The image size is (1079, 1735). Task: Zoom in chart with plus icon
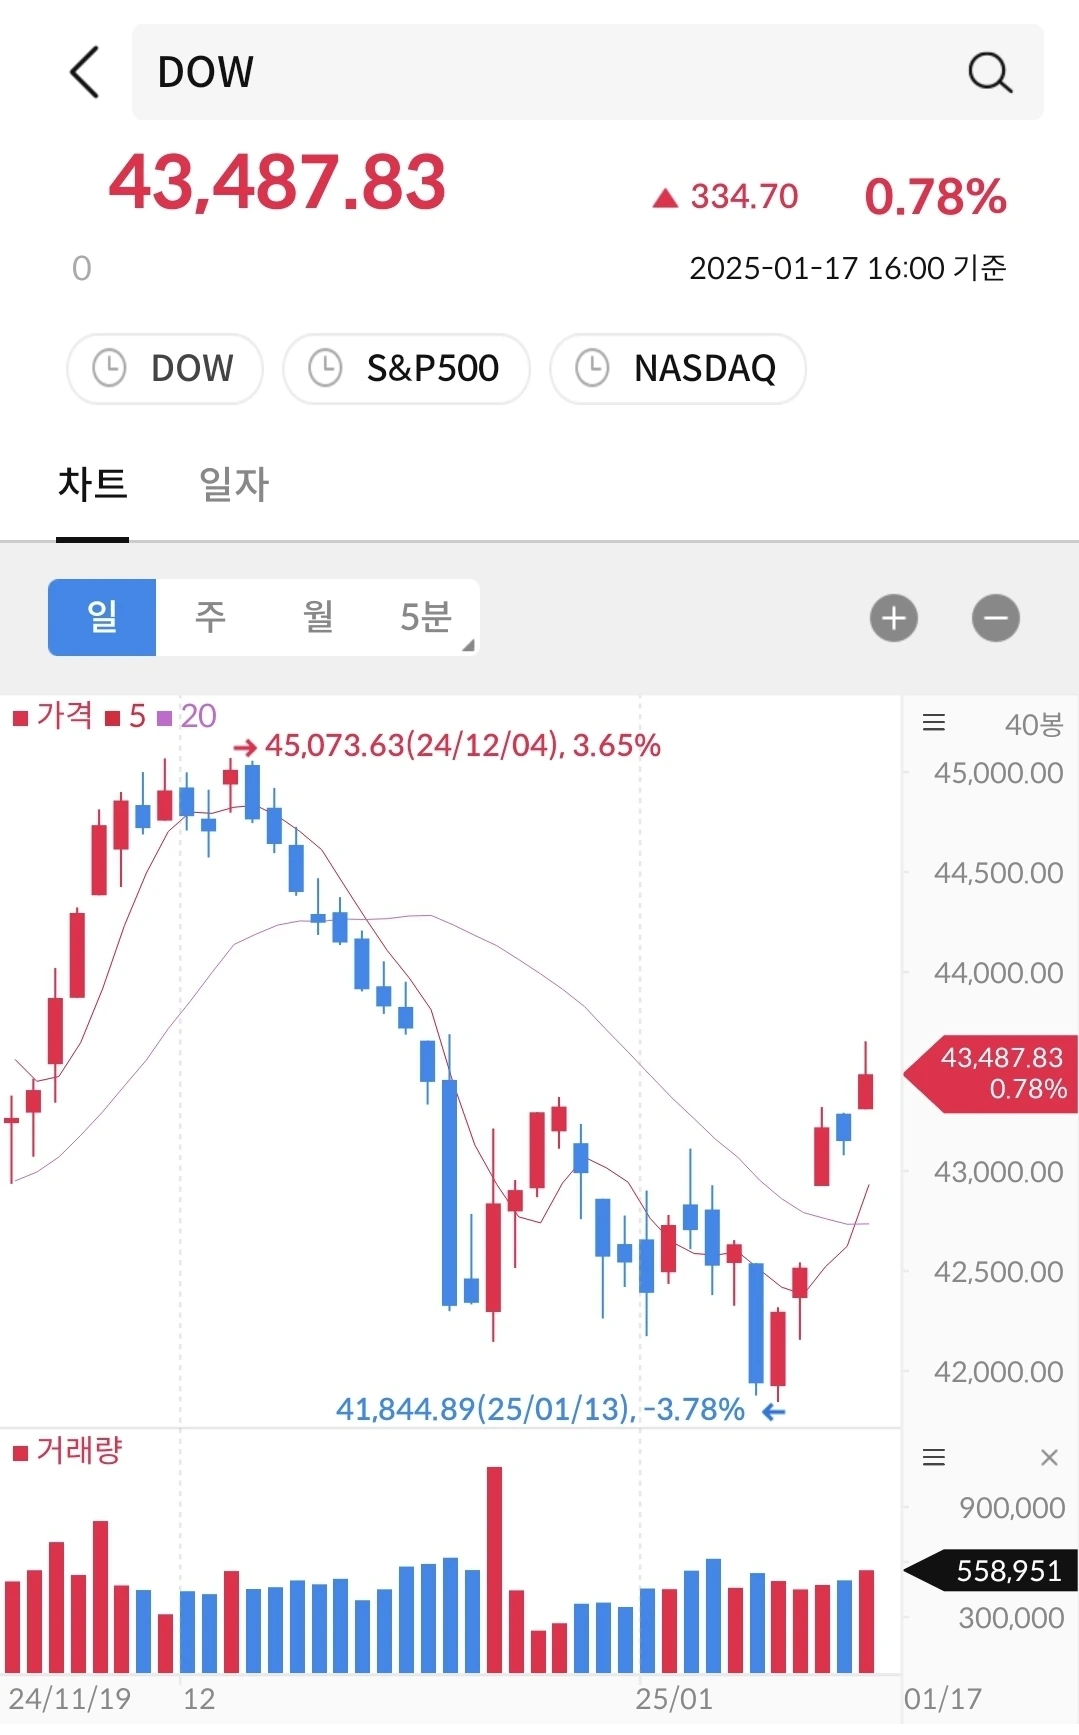894,618
